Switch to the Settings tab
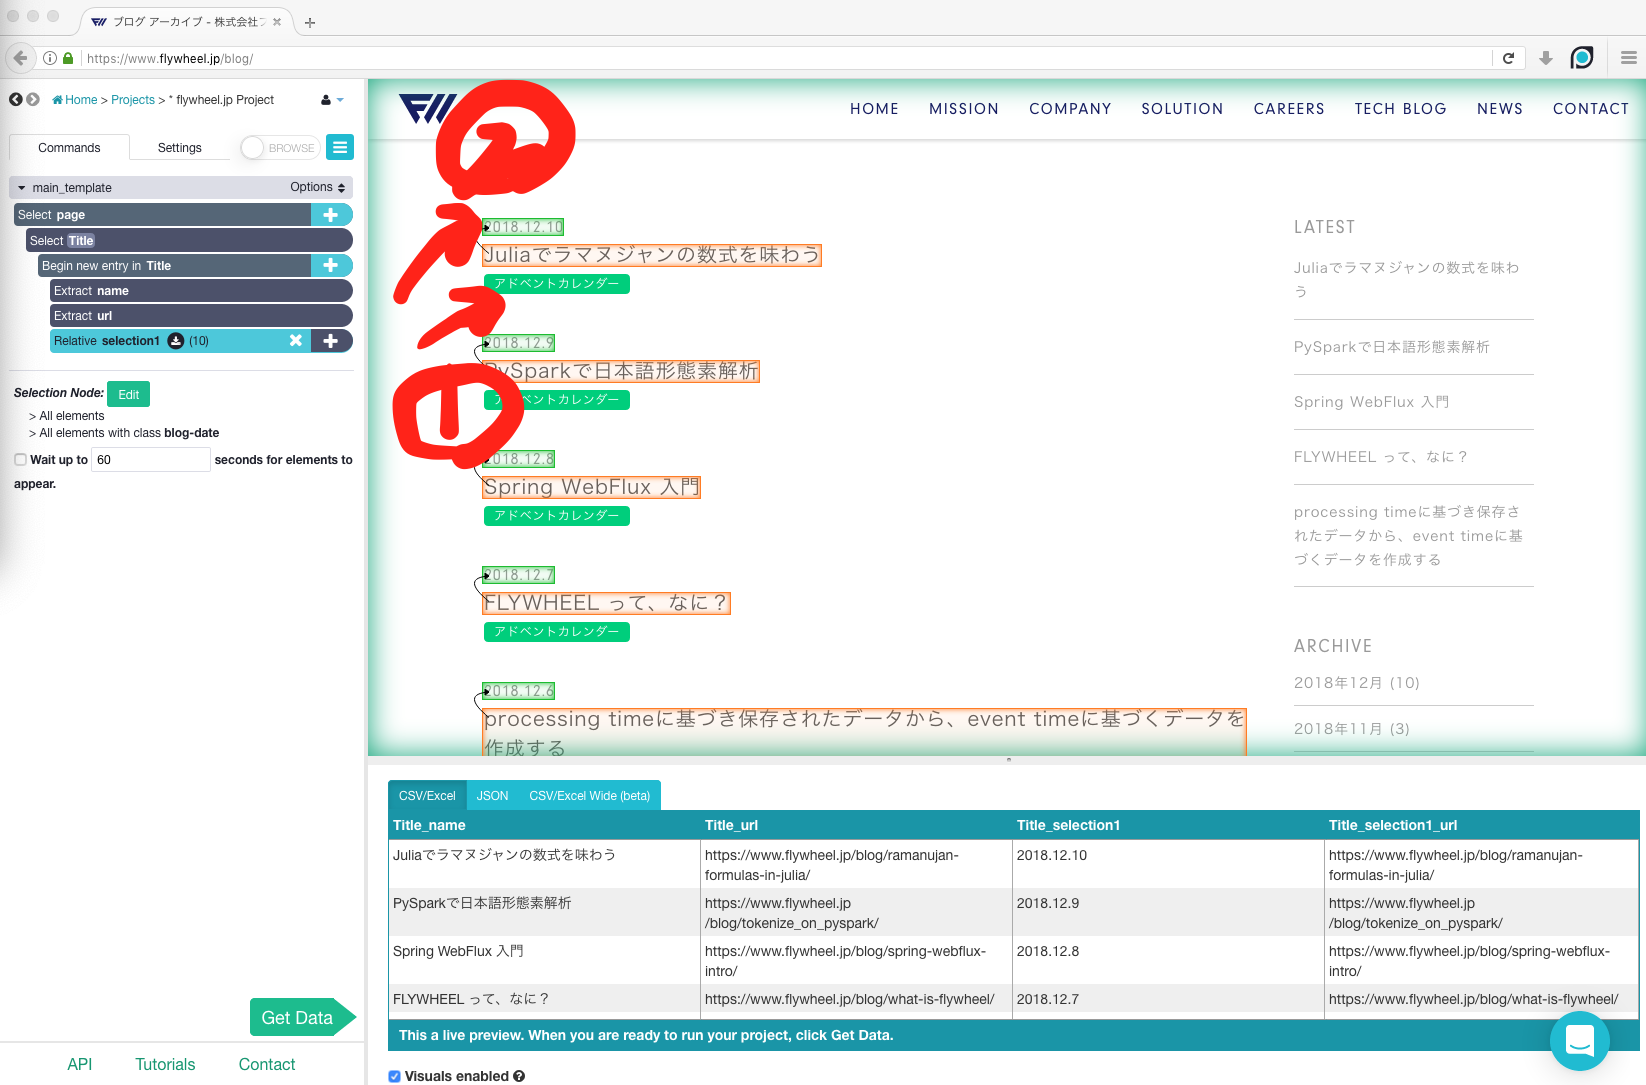 point(179,148)
